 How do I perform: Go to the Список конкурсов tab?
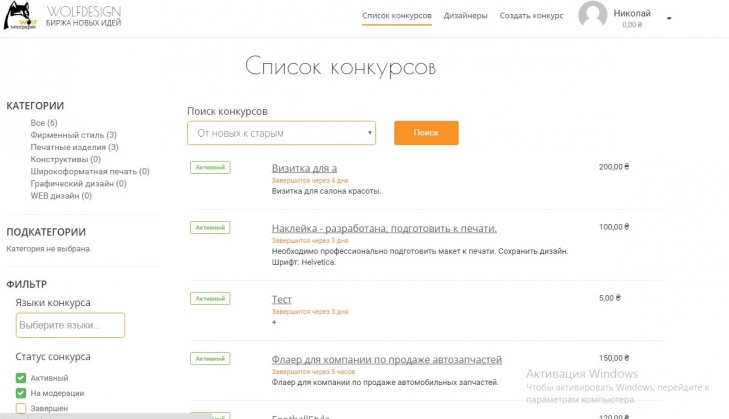point(397,16)
